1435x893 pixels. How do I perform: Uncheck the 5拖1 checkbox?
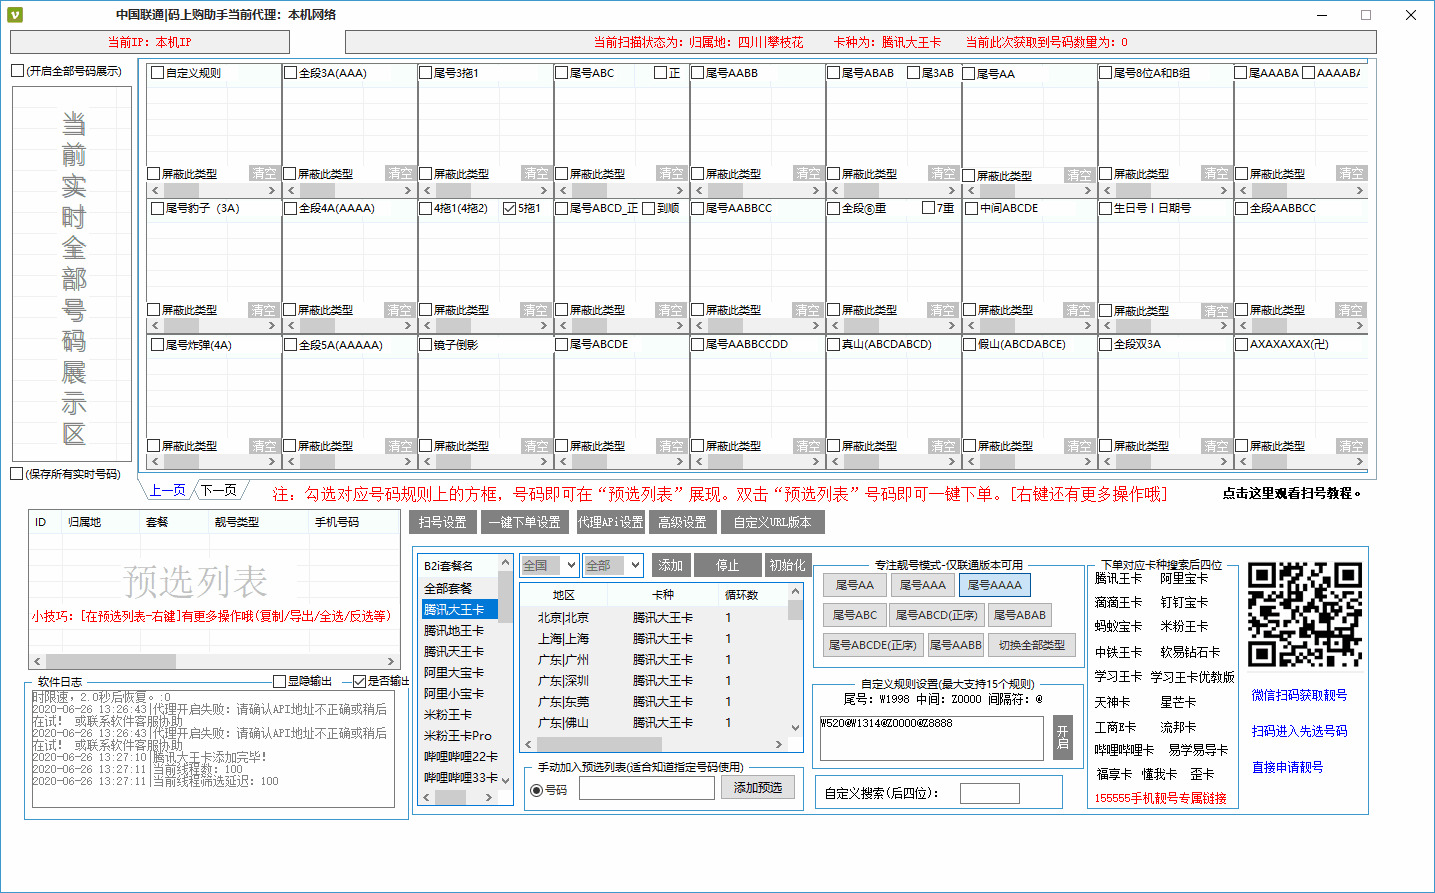click(510, 208)
